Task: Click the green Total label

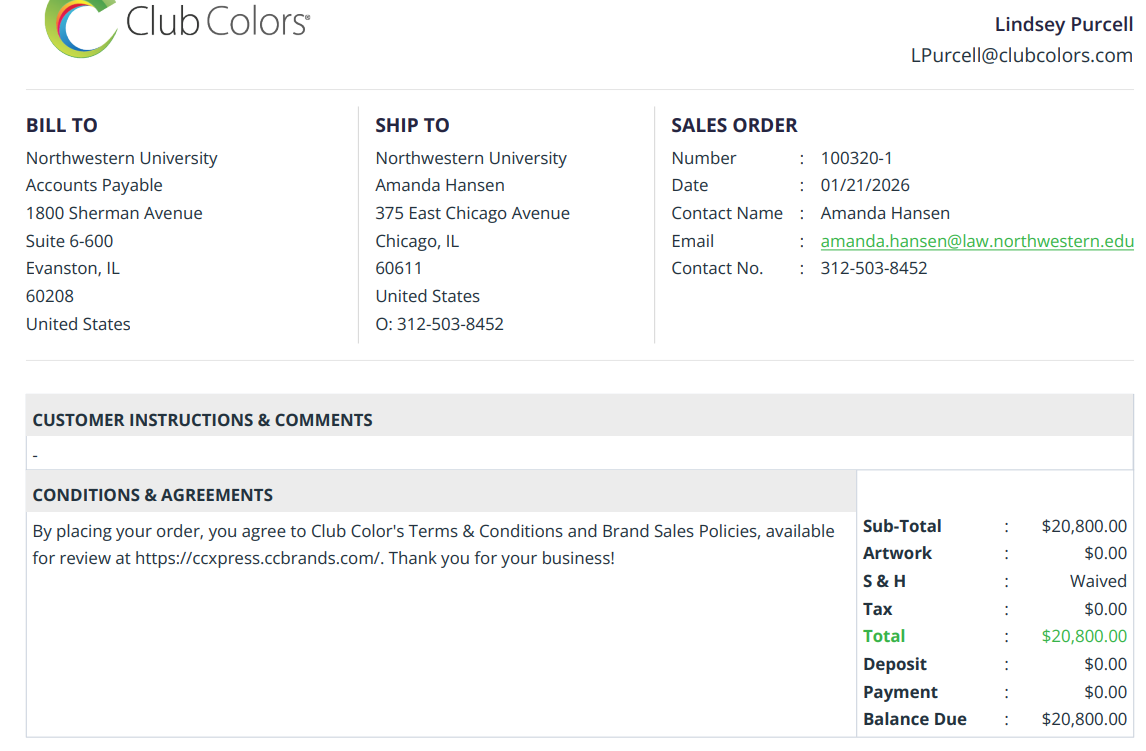Action: pos(884,636)
